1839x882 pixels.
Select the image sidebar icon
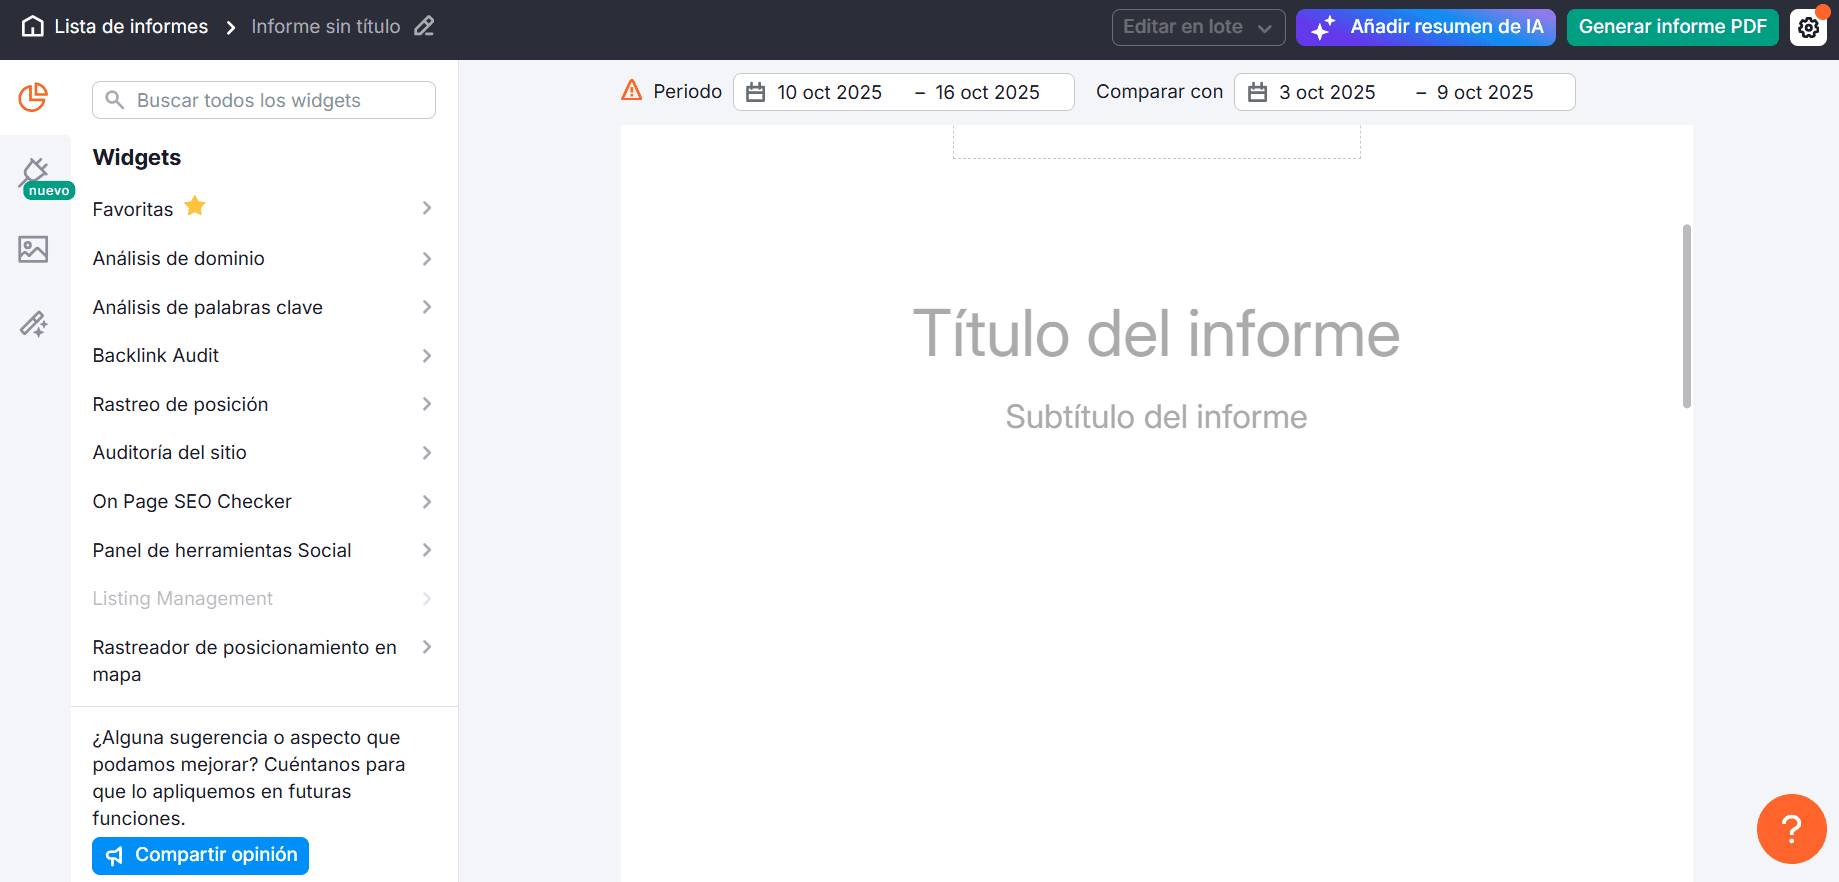[33, 249]
